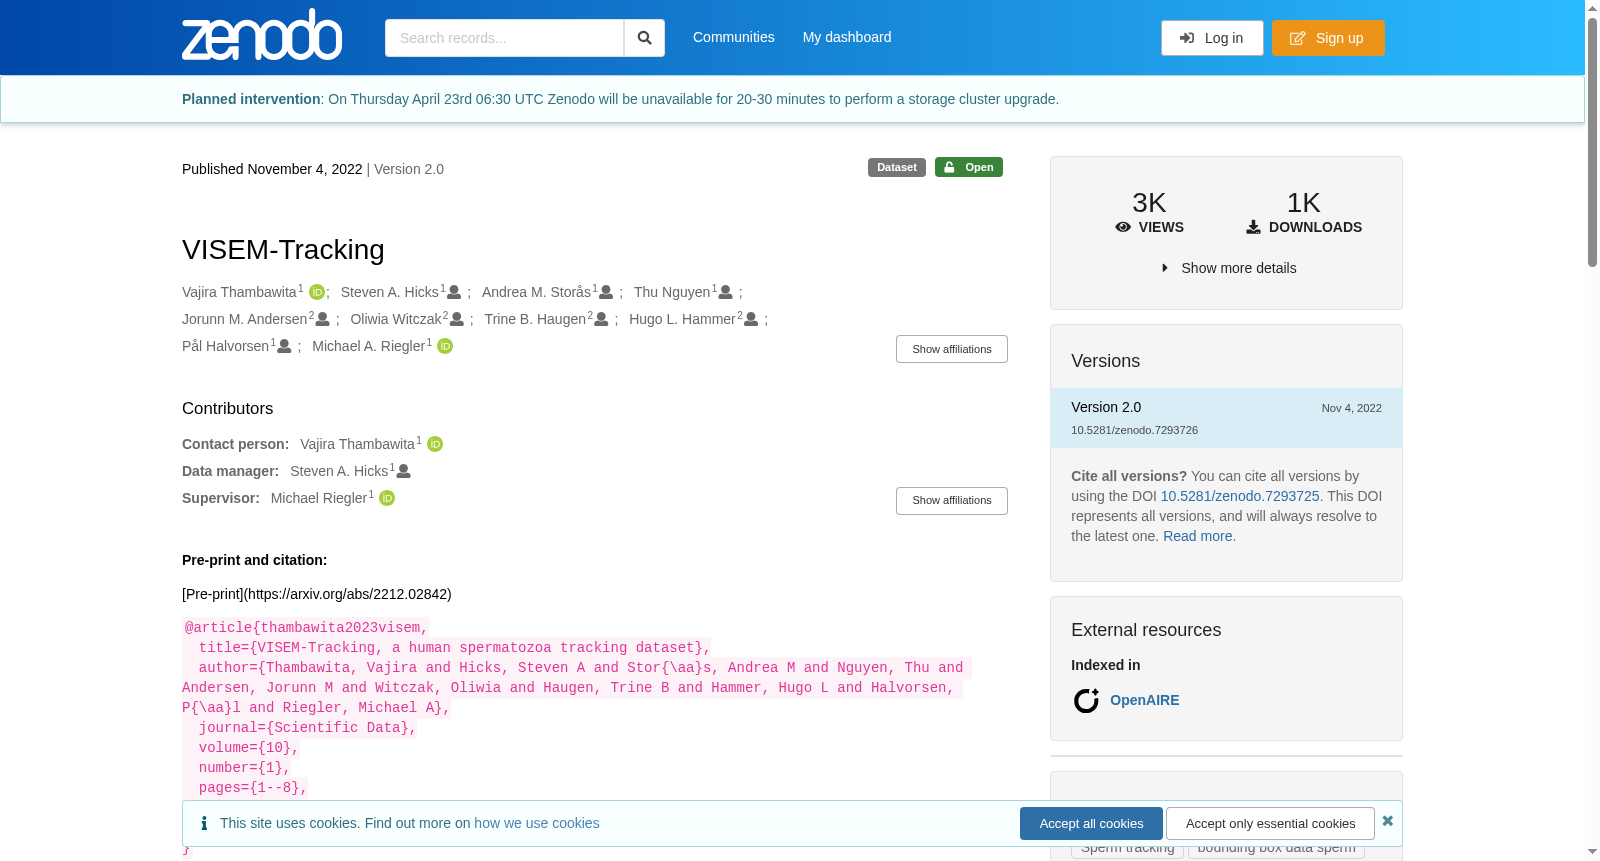This screenshot has height=861, width=1600.
Task: Close the cookie notice with the X
Action: coord(1387,821)
